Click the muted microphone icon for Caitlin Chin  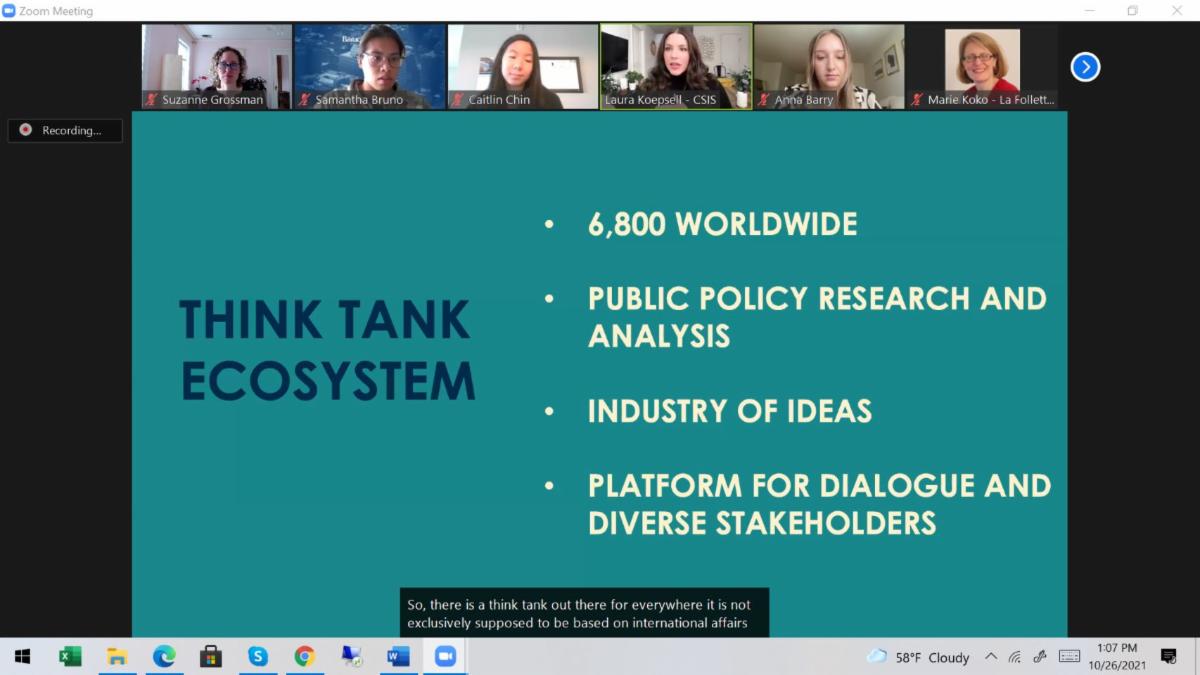click(458, 100)
